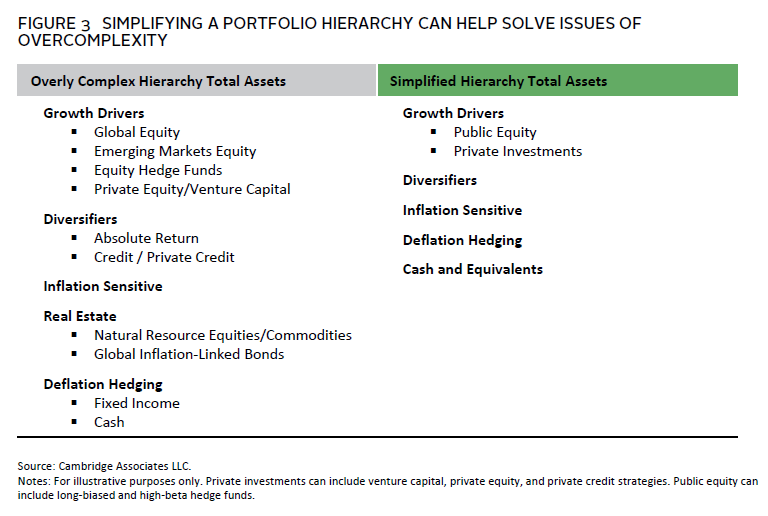Select the Fixed Income list item

click(x=137, y=403)
